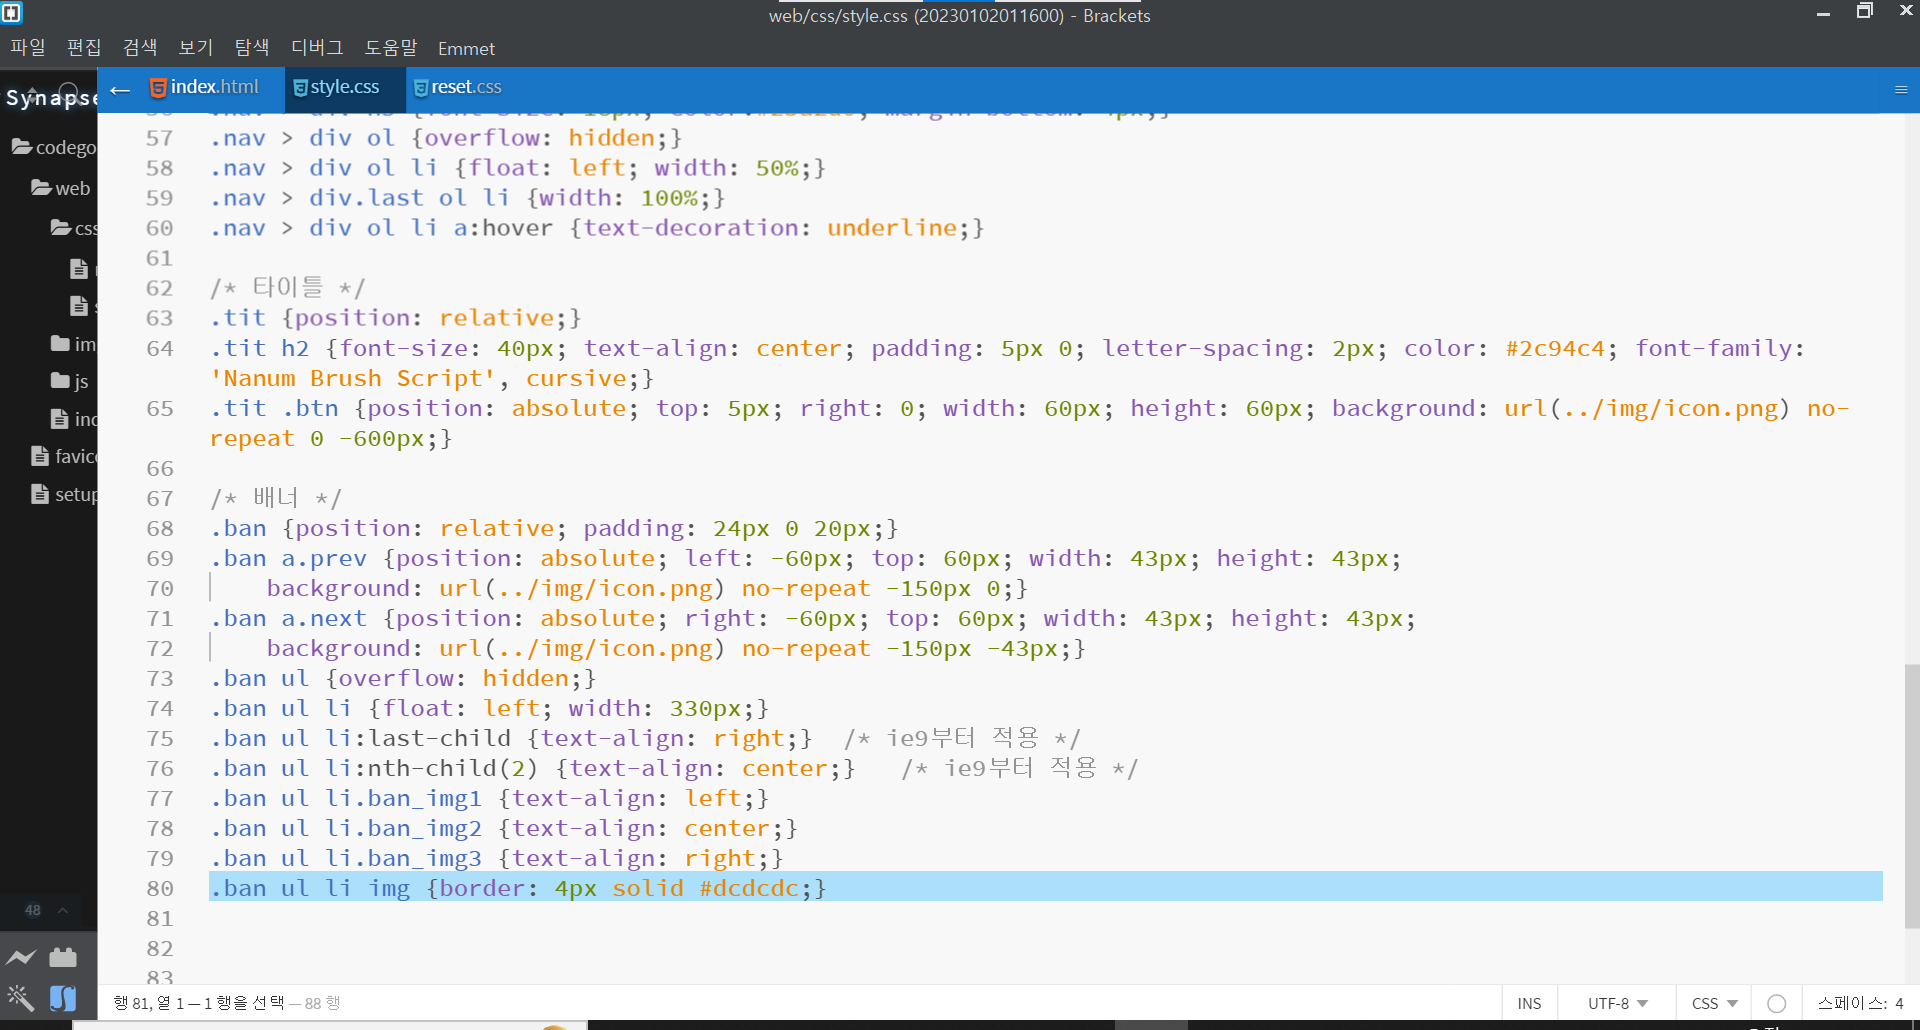Place cursor on the empty line 81
Image resolution: width=1920 pixels, height=1030 pixels.
1045,918
